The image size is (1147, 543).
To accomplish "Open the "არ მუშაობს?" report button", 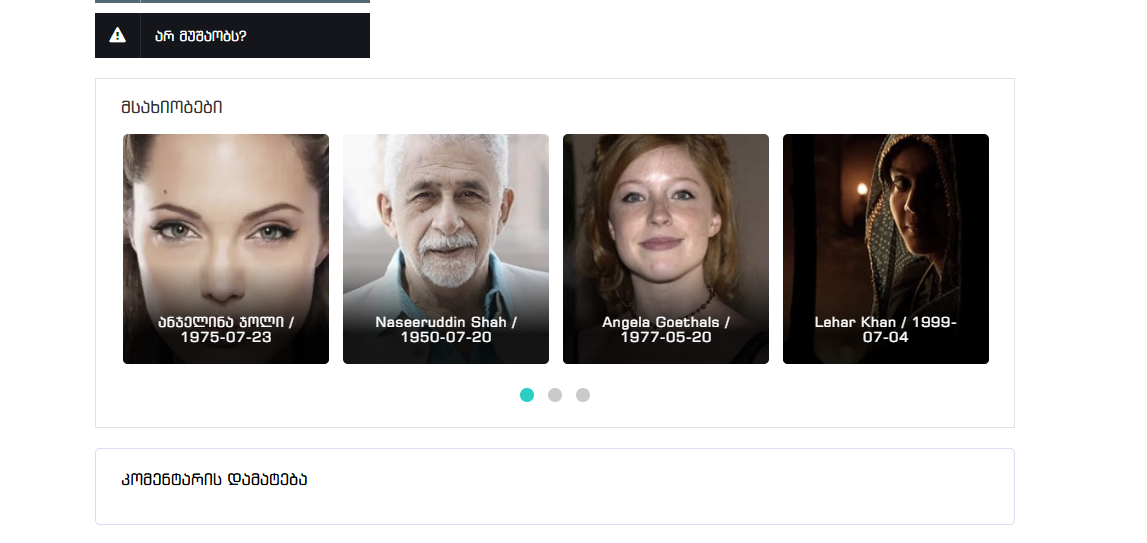I will pyautogui.click(x=232, y=35).
